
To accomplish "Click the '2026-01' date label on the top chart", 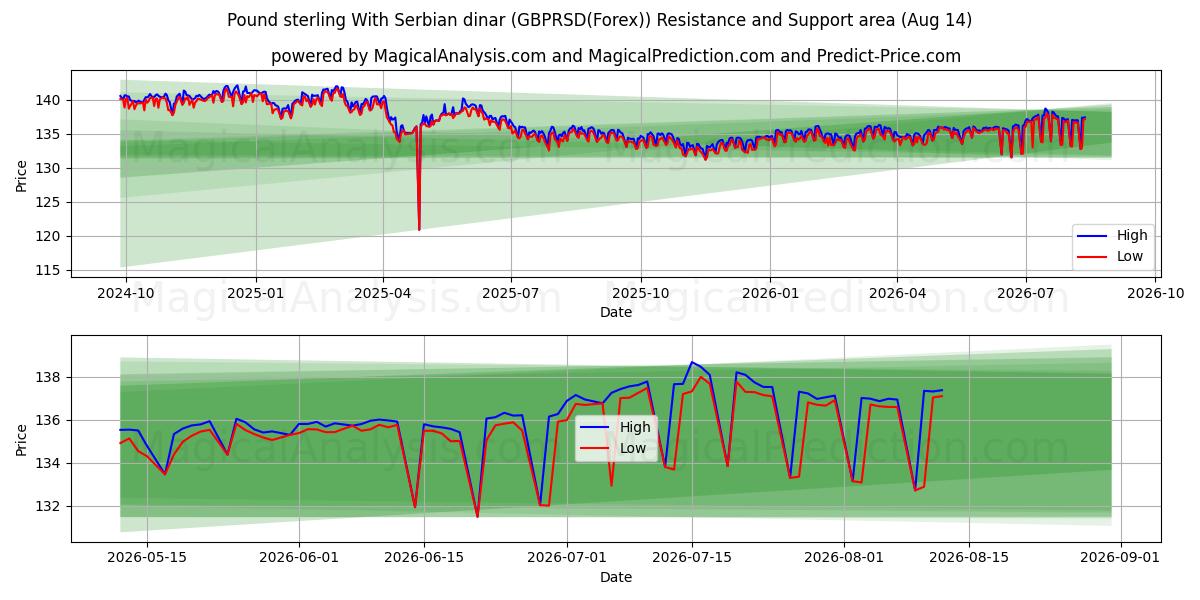I will tap(770, 294).
